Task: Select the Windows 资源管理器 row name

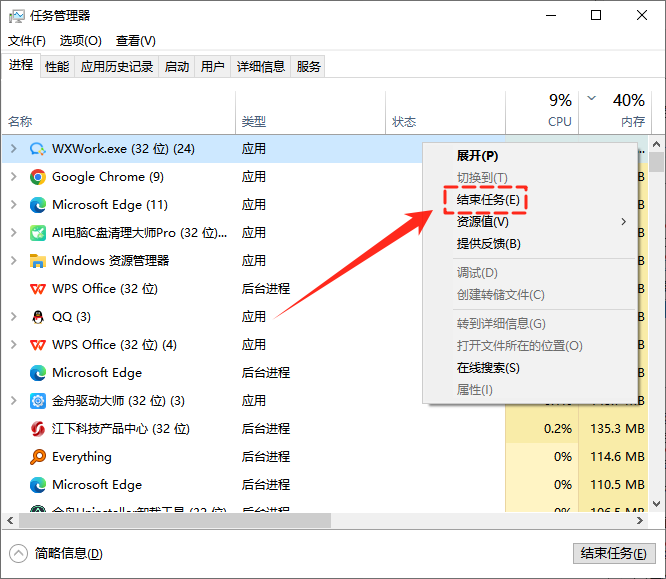Action: coord(110,261)
